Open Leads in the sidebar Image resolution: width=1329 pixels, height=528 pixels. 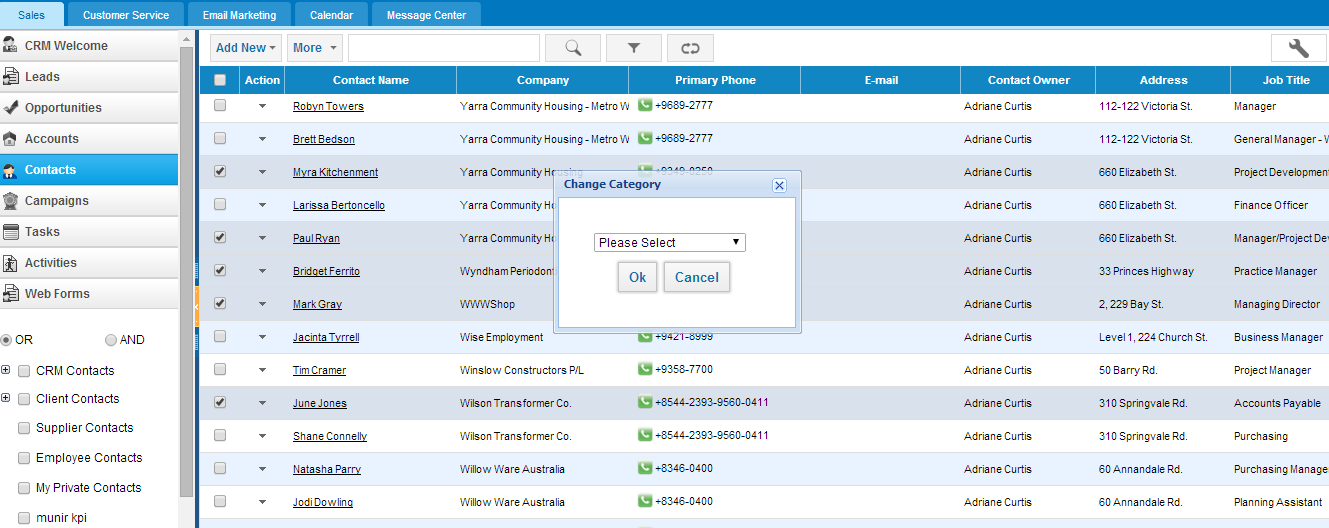pyautogui.click(x=89, y=77)
